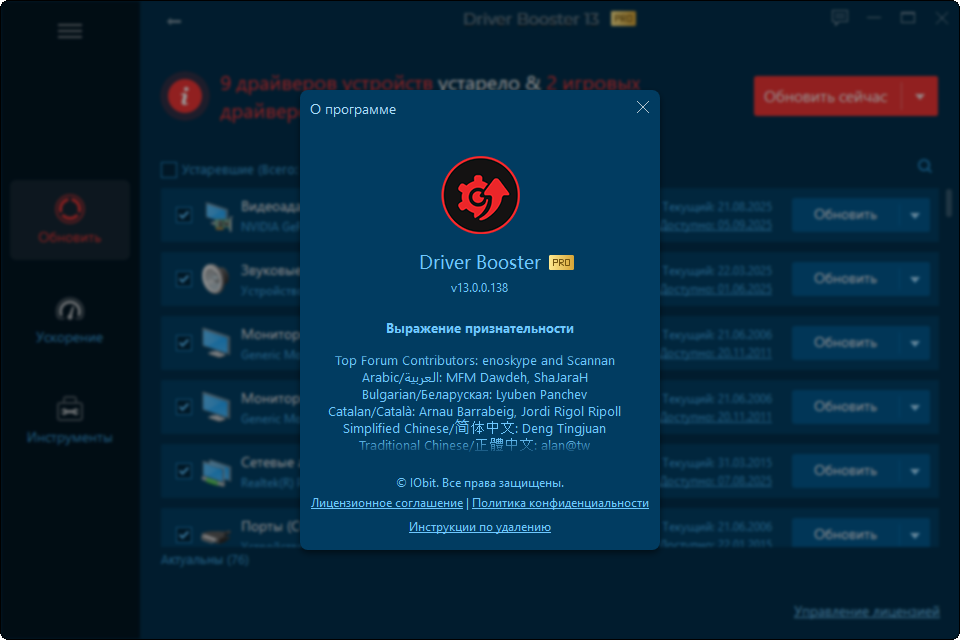Click the network adapter device icon
Viewport: 960px width, 640px height.
(x=217, y=472)
